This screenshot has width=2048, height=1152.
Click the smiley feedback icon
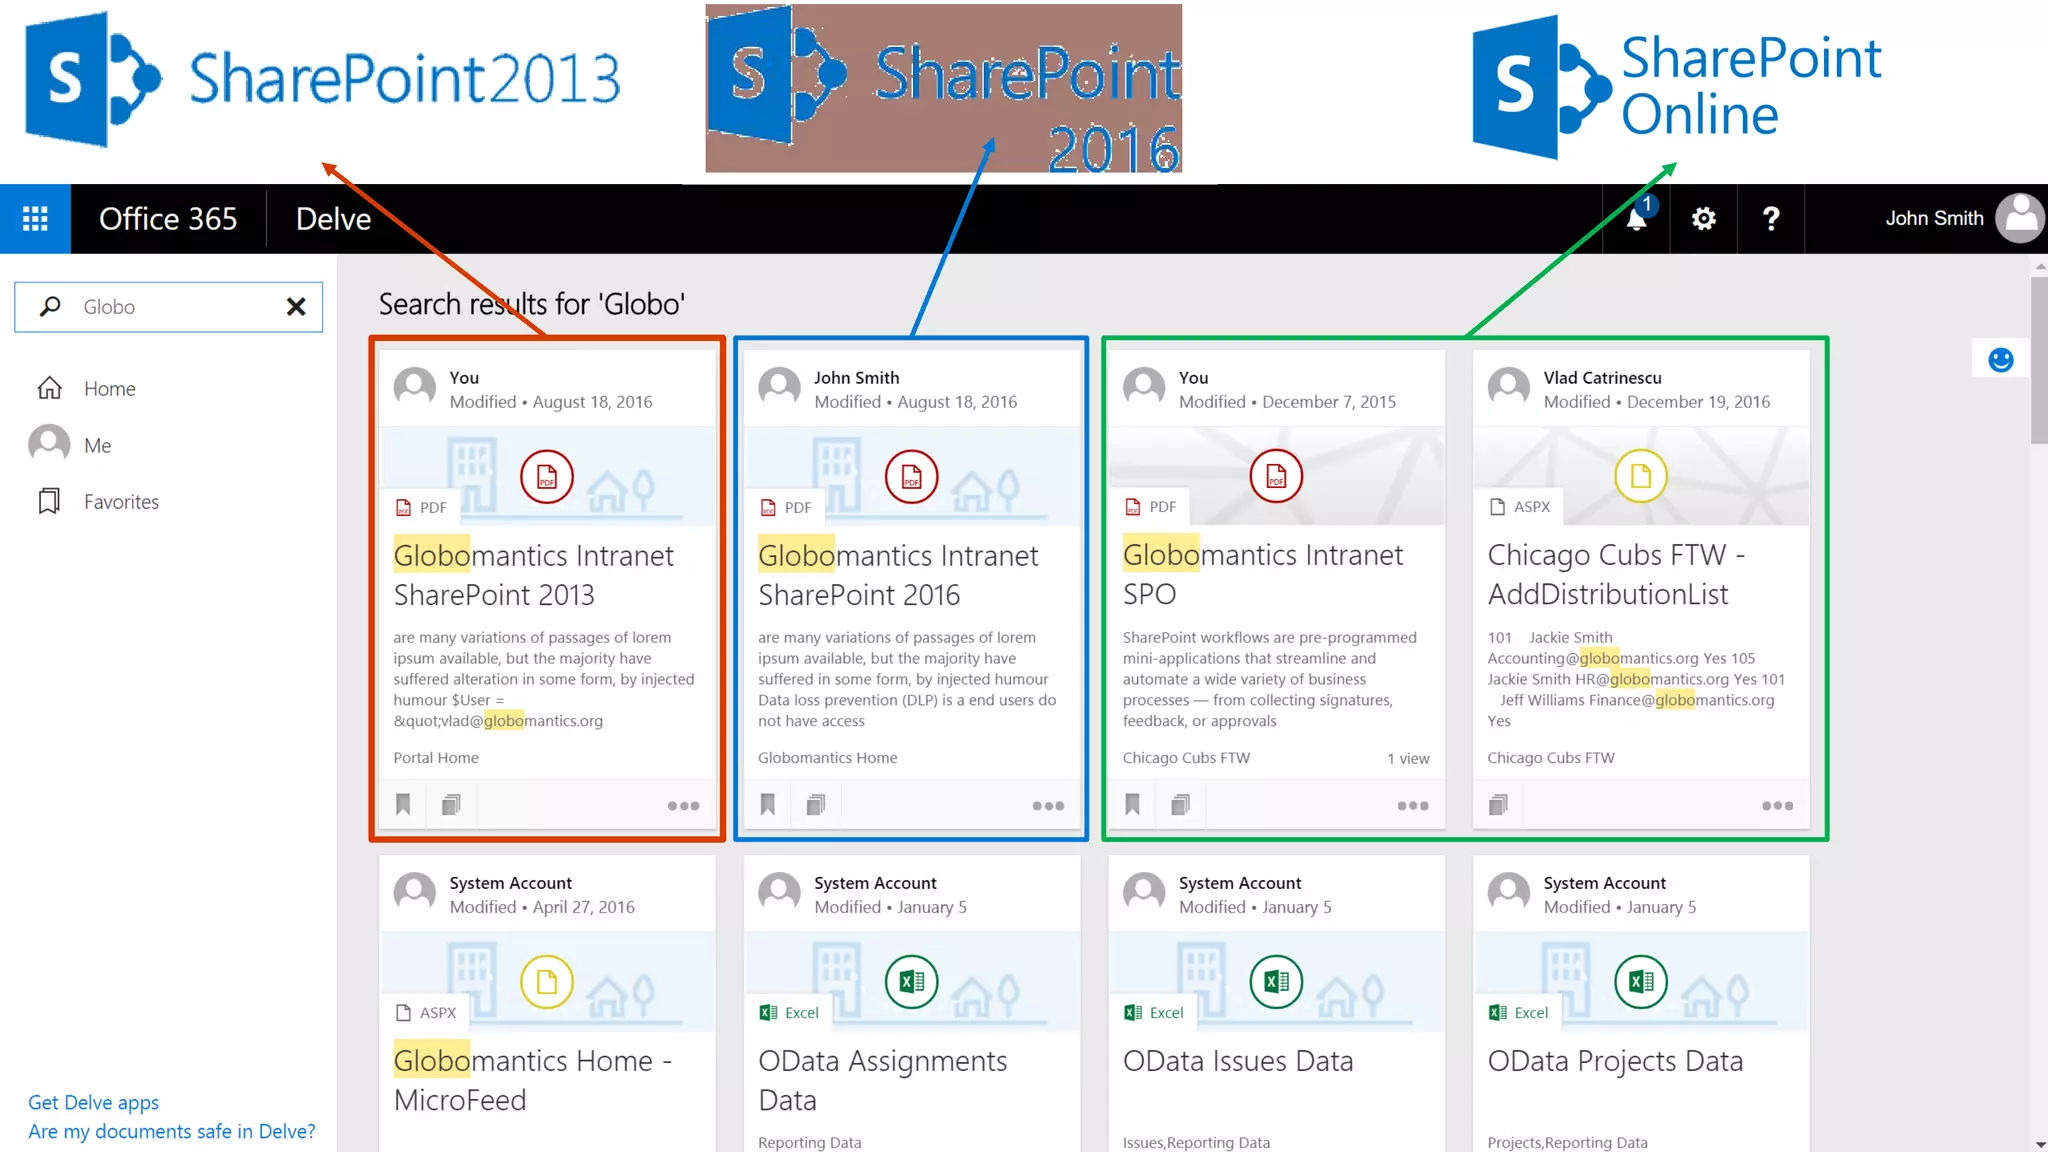point(2000,360)
